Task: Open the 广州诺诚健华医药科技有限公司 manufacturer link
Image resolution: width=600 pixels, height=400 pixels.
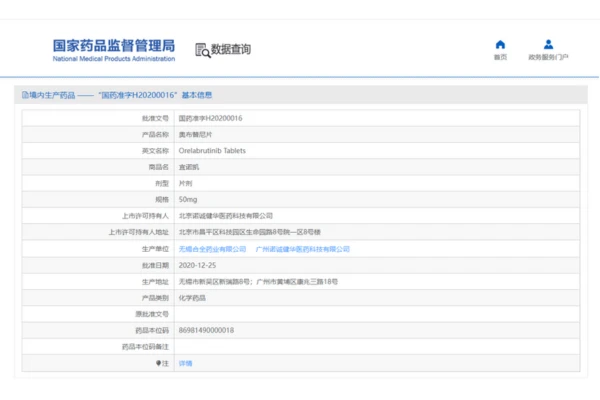Action: pyautogui.click(x=302, y=248)
